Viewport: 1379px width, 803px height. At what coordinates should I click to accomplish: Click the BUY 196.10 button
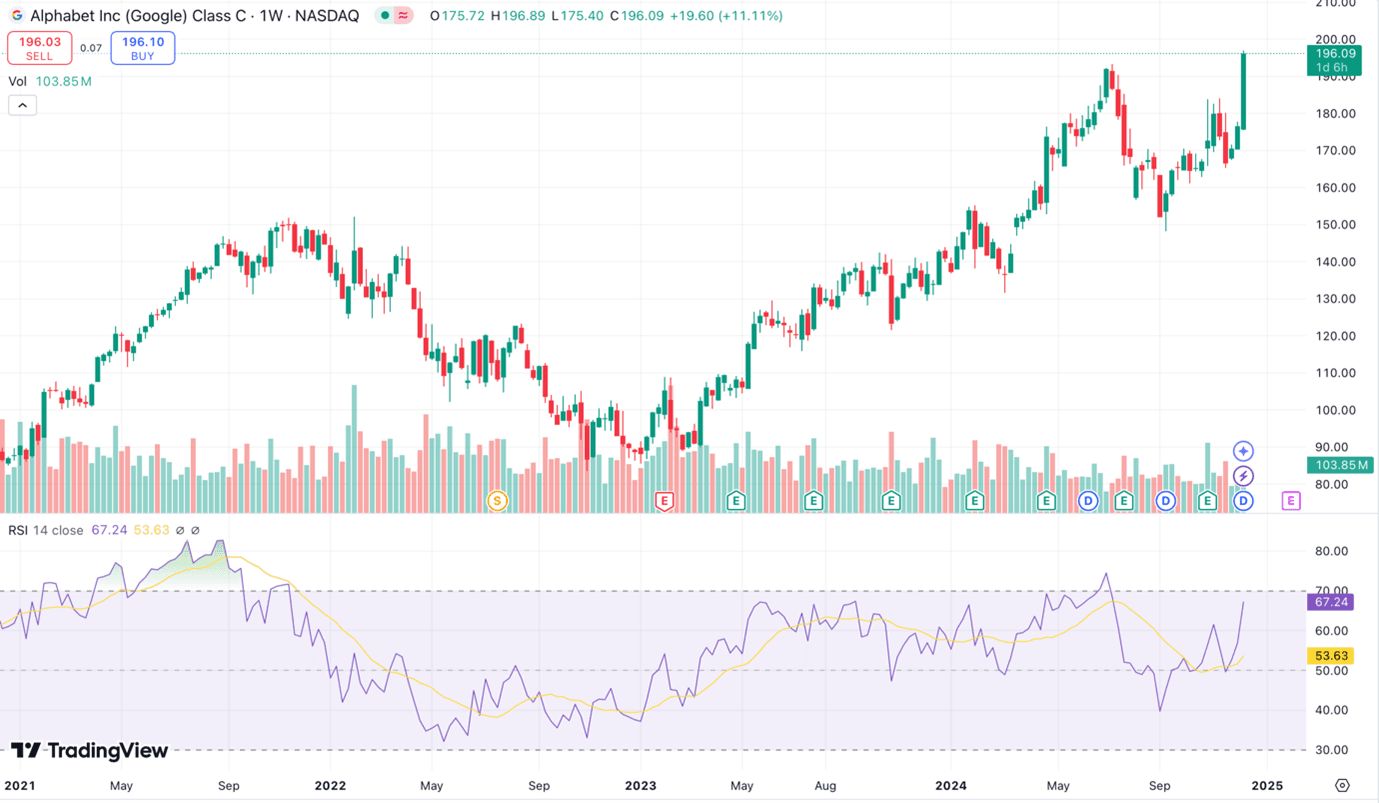pos(140,46)
